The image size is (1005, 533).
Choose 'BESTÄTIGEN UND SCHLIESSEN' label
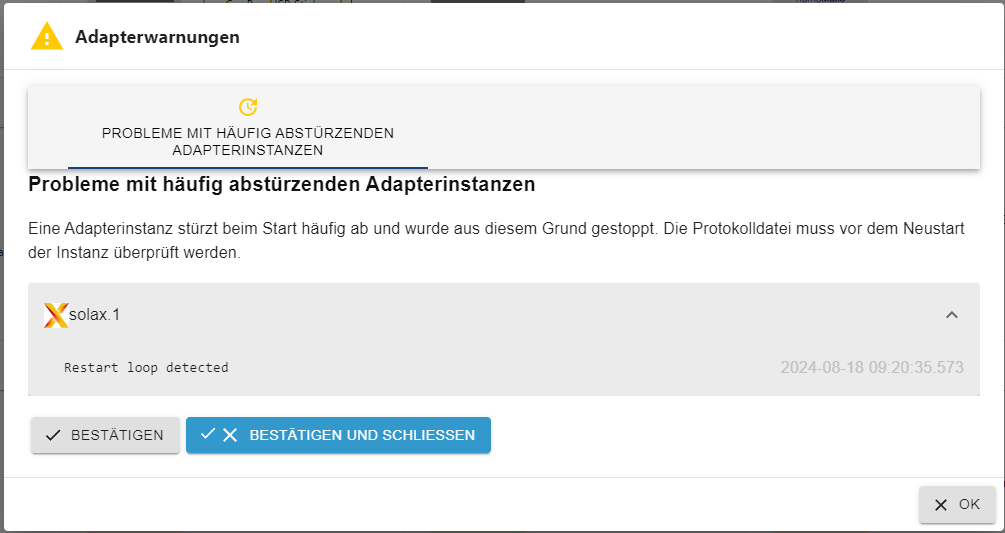(362, 436)
